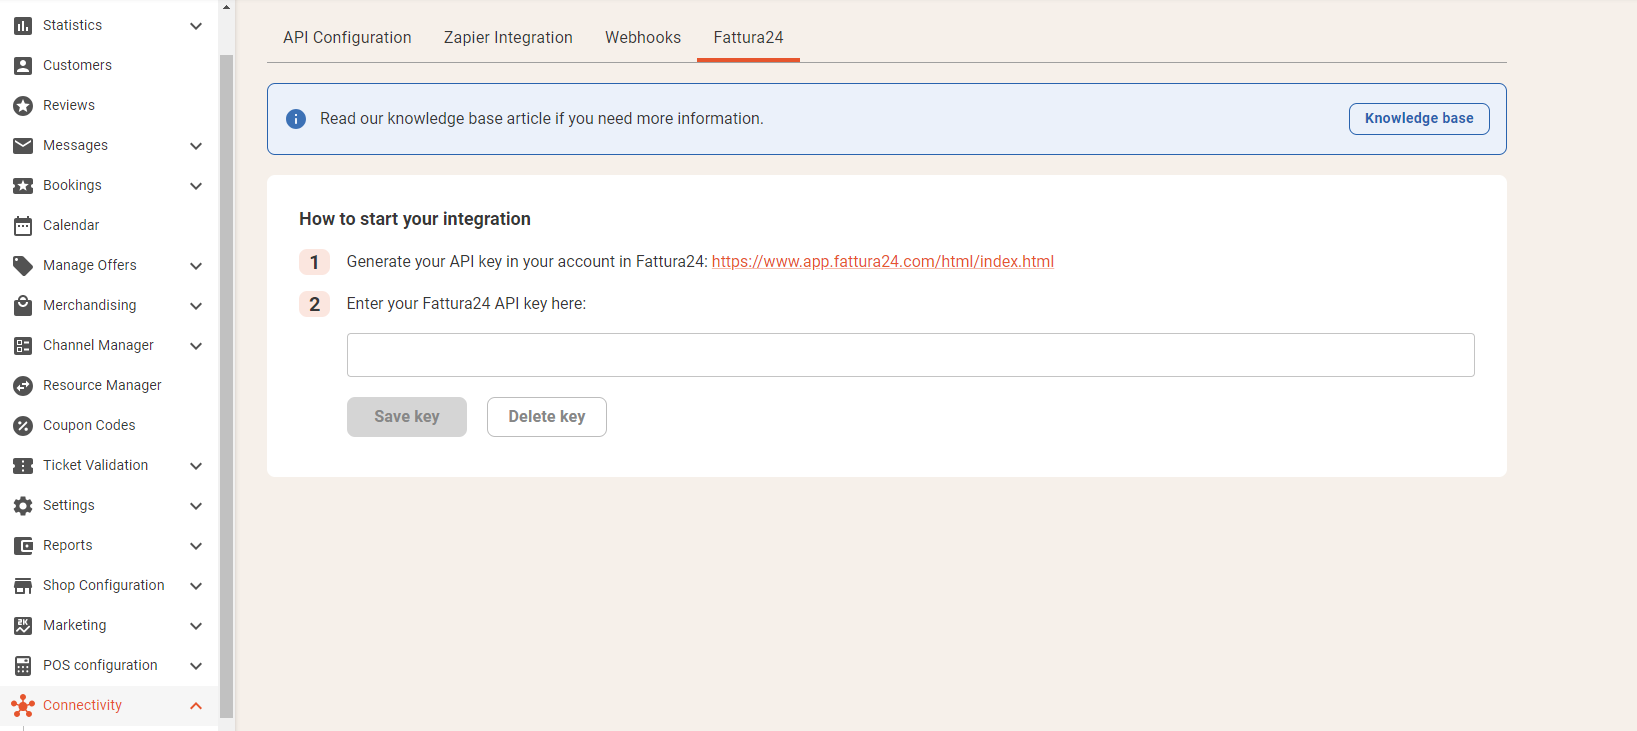Viewport: 1637px width, 731px height.
Task: Expand the Statistics menu chevron
Action: (196, 26)
